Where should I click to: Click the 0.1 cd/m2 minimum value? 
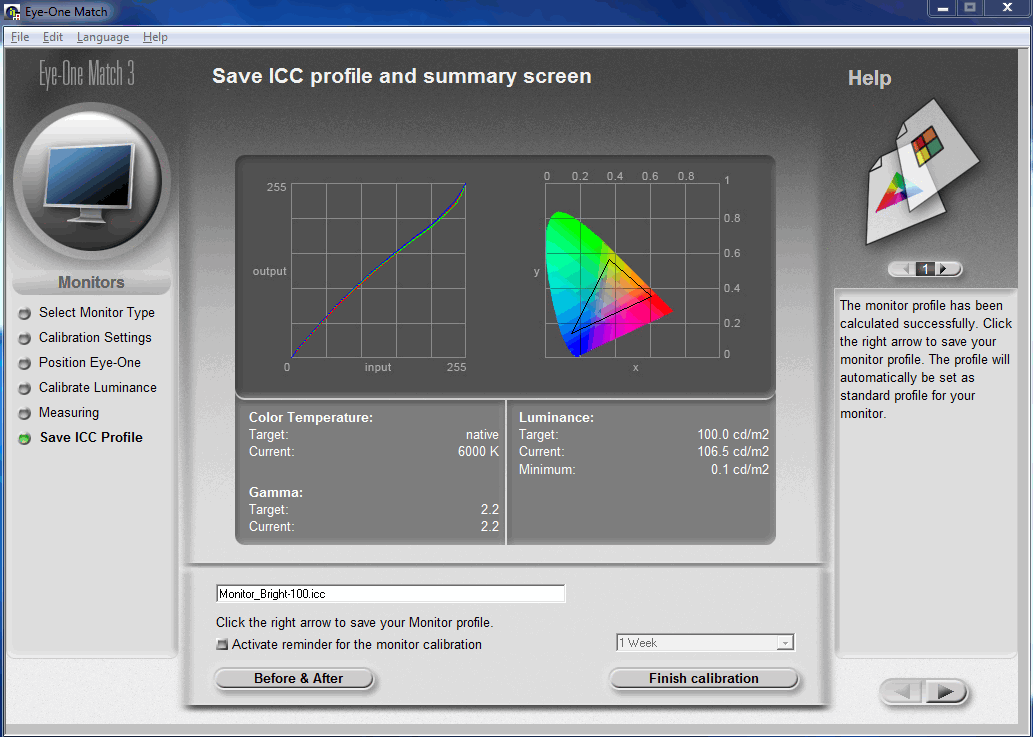click(740, 470)
